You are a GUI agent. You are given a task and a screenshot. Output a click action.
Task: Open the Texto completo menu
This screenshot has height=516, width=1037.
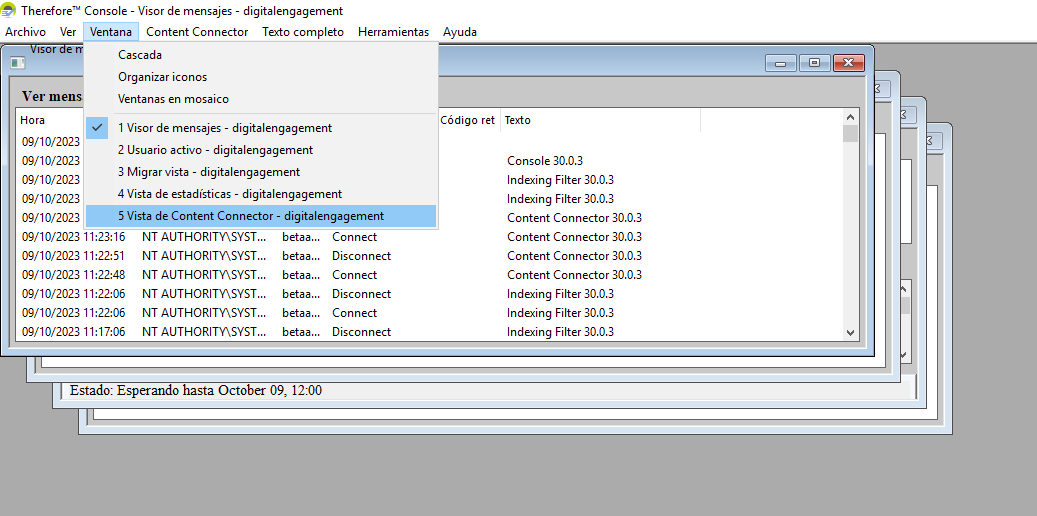tap(303, 32)
